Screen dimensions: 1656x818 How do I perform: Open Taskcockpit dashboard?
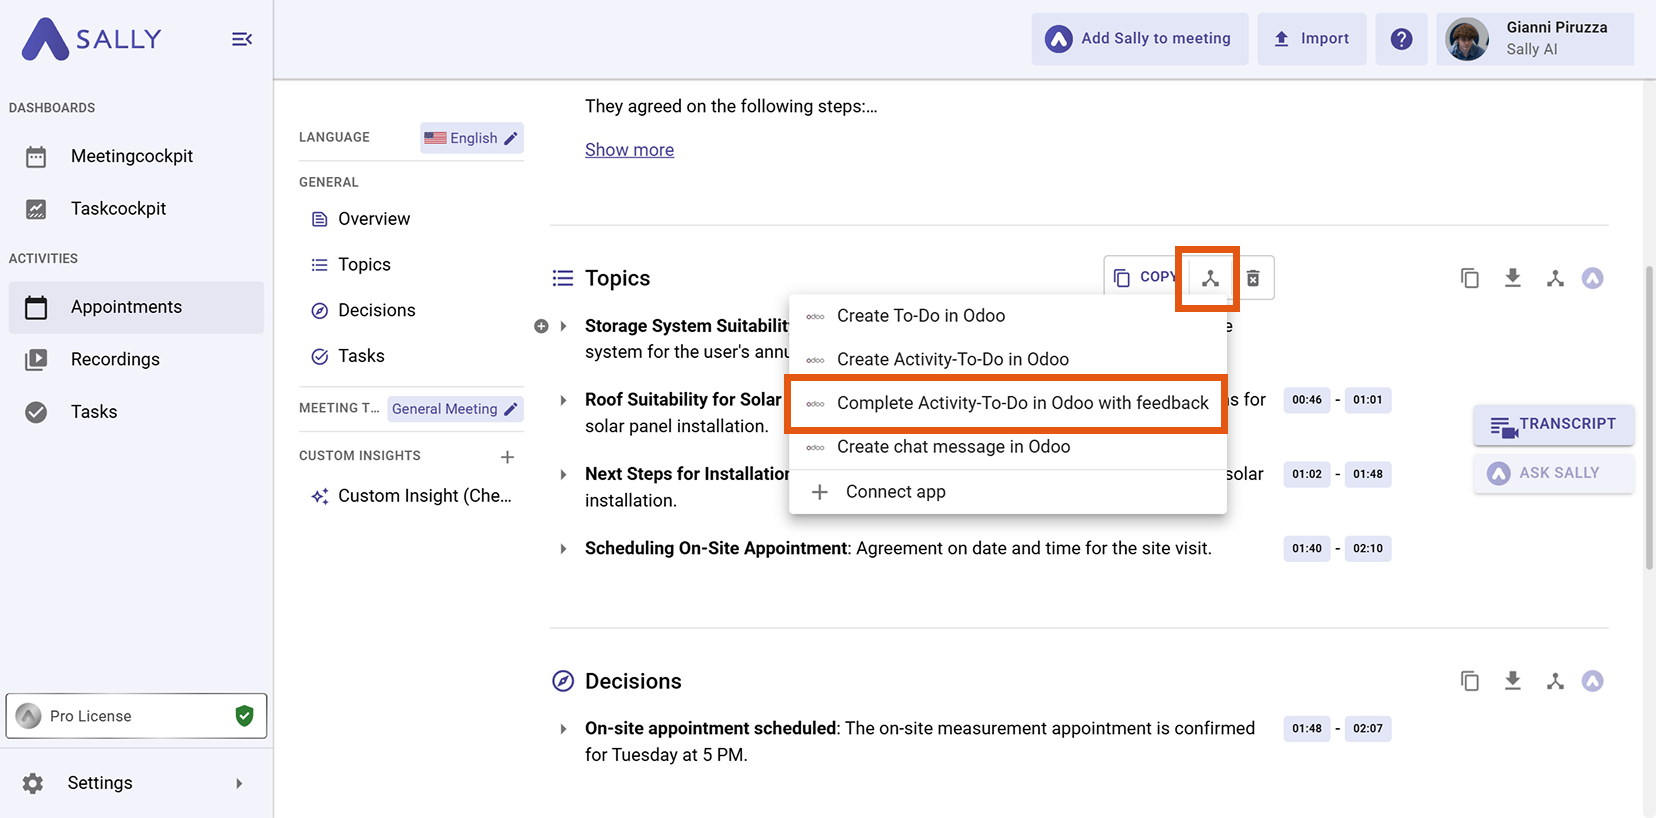tap(118, 208)
